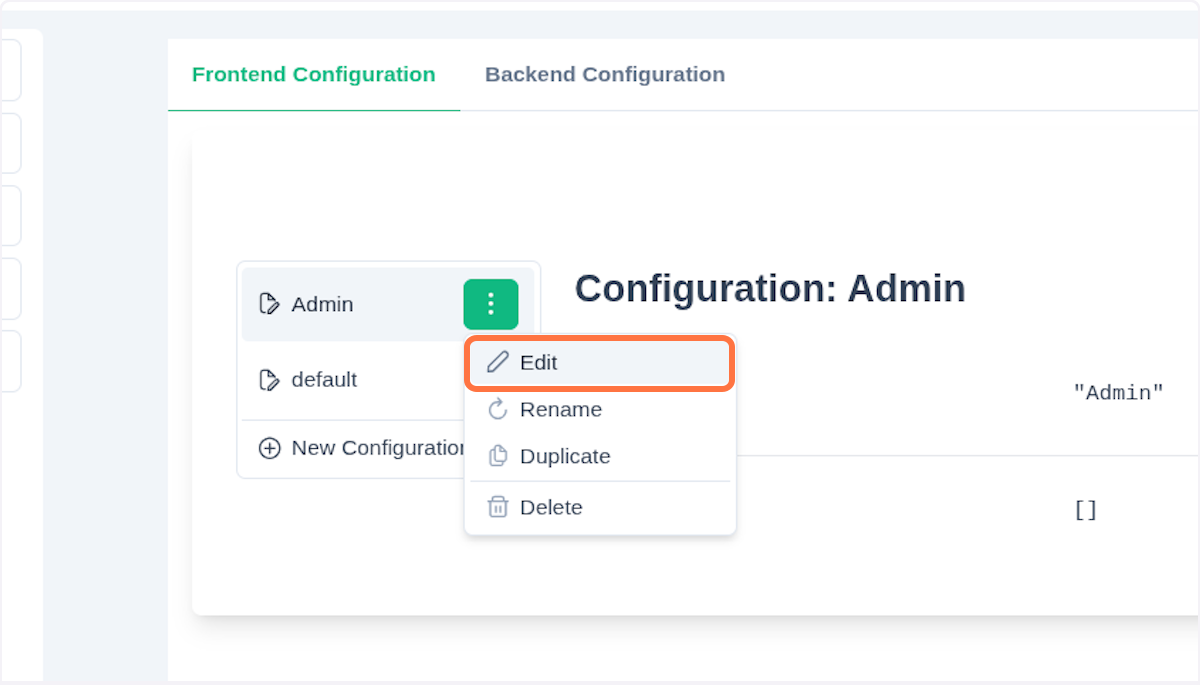Click the file icon next to Admin
Screen dimensions: 1200x685
pyautogui.click(x=269, y=304)
